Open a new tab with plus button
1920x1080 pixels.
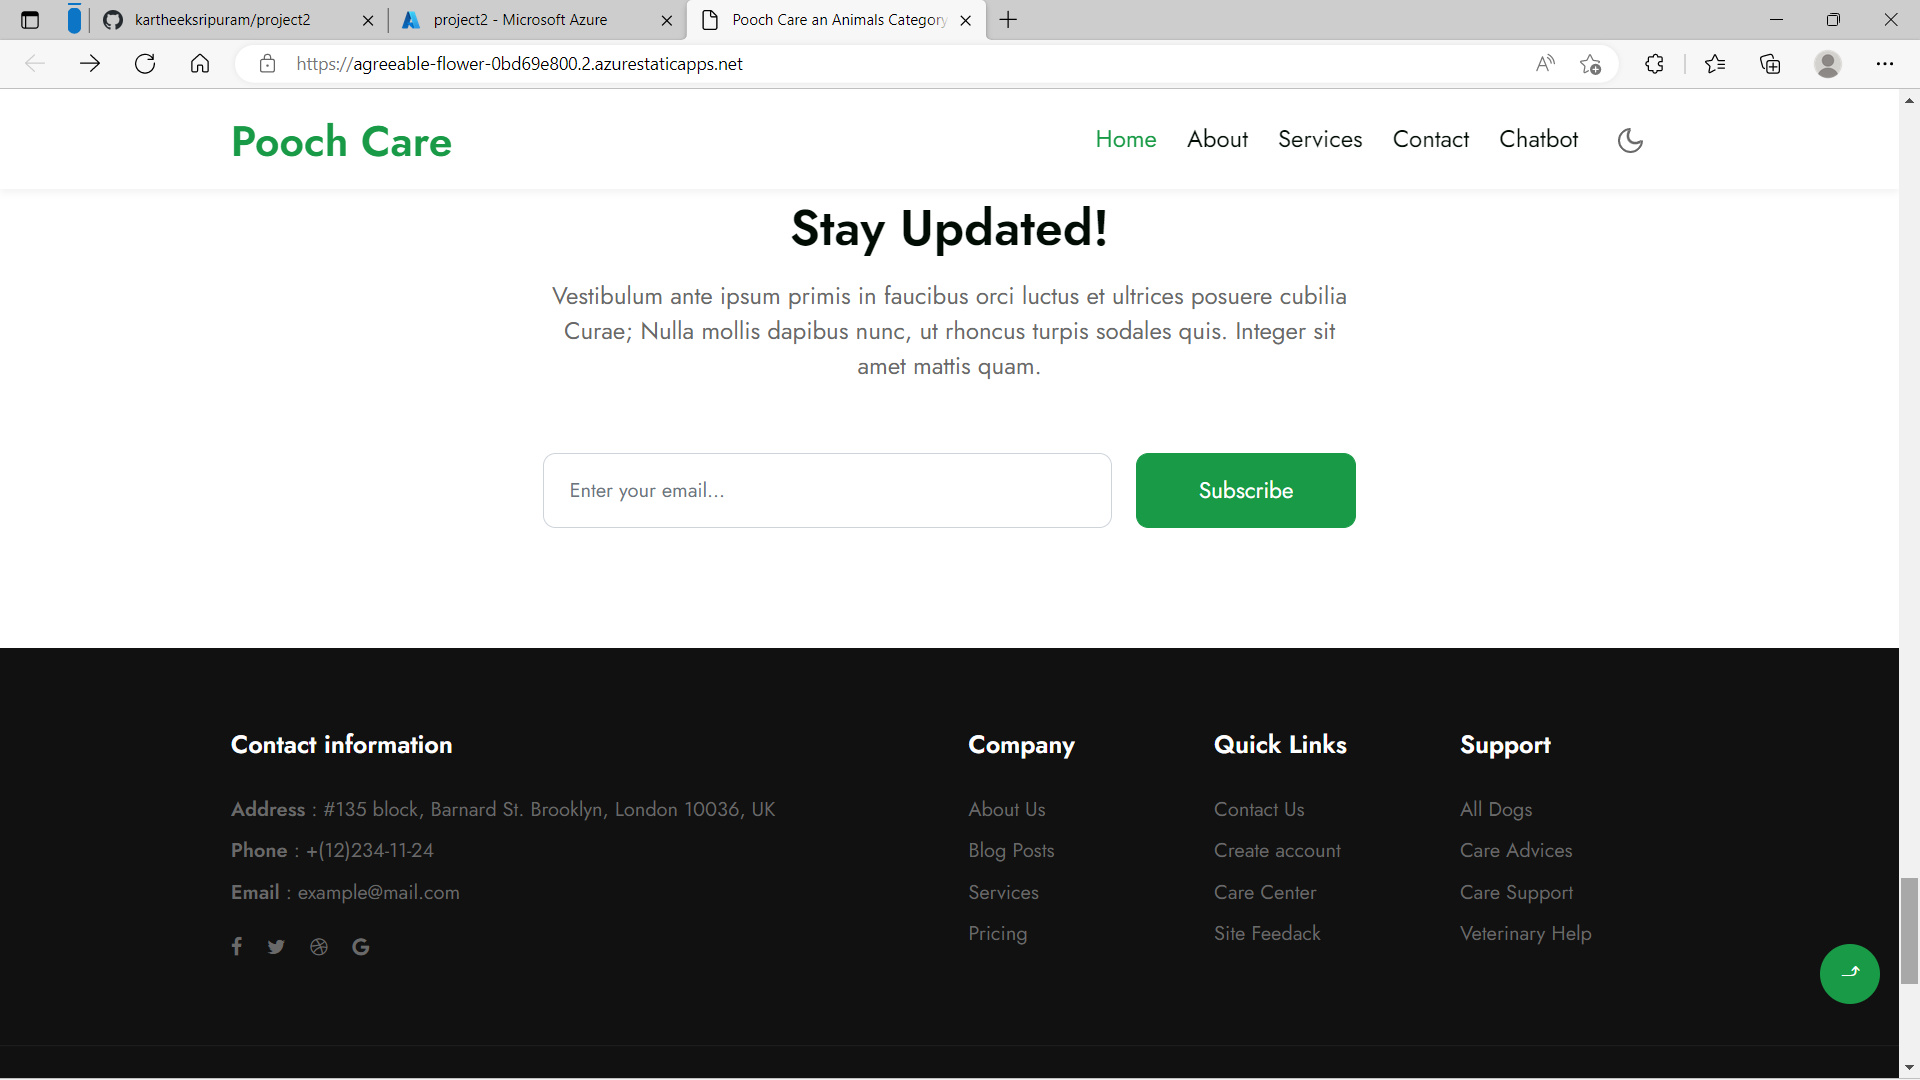pos(1008,20)
